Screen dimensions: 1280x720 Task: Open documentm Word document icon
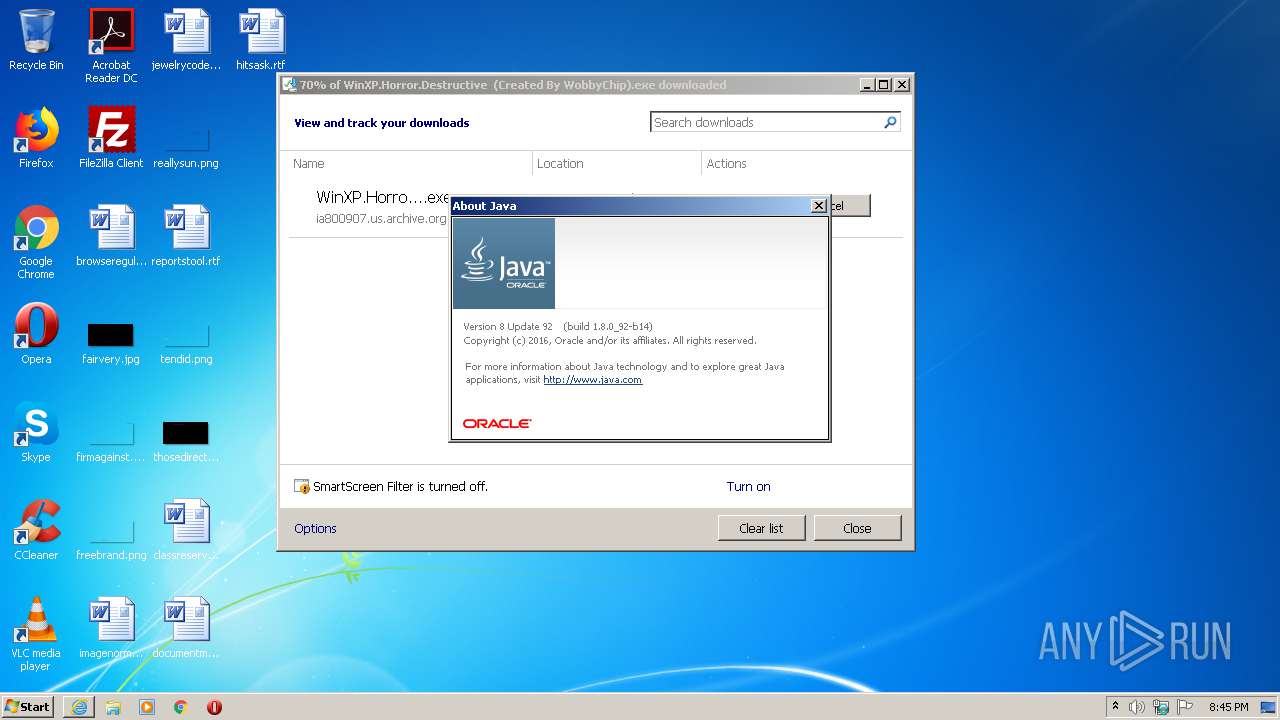click(x=186, y=628)
